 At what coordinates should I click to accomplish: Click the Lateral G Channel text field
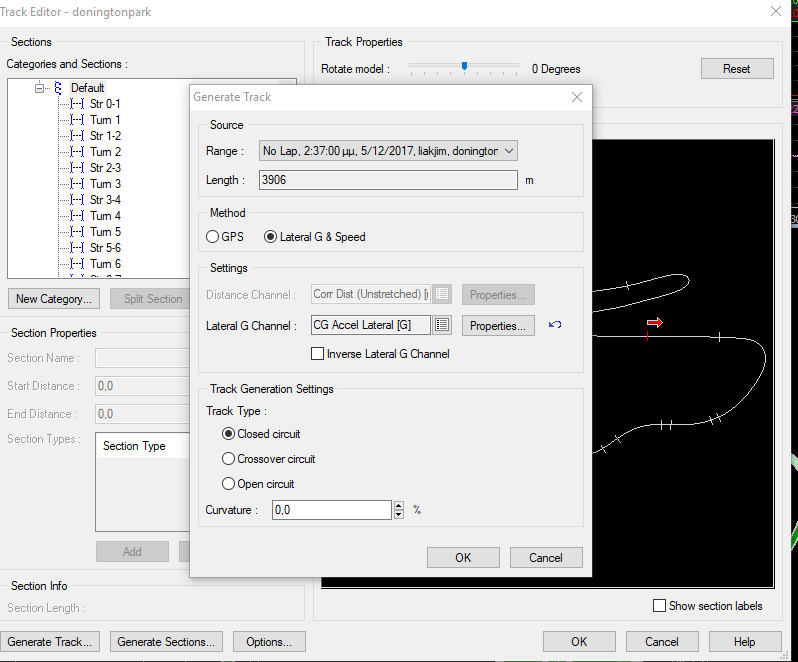(370, 325)
